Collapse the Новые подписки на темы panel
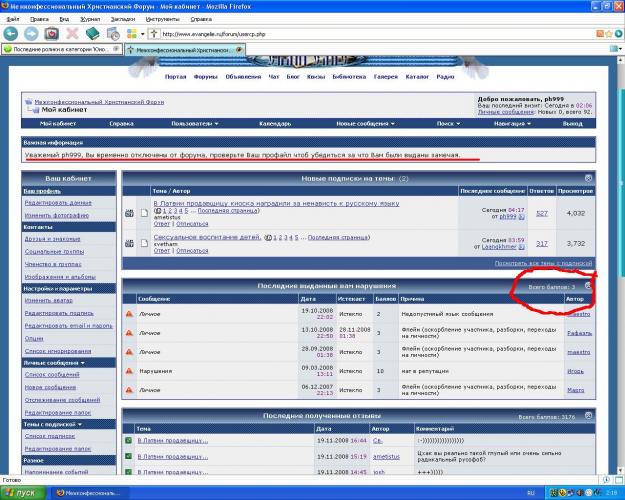This screenshot has width=625, height=500. pos(588,178)
